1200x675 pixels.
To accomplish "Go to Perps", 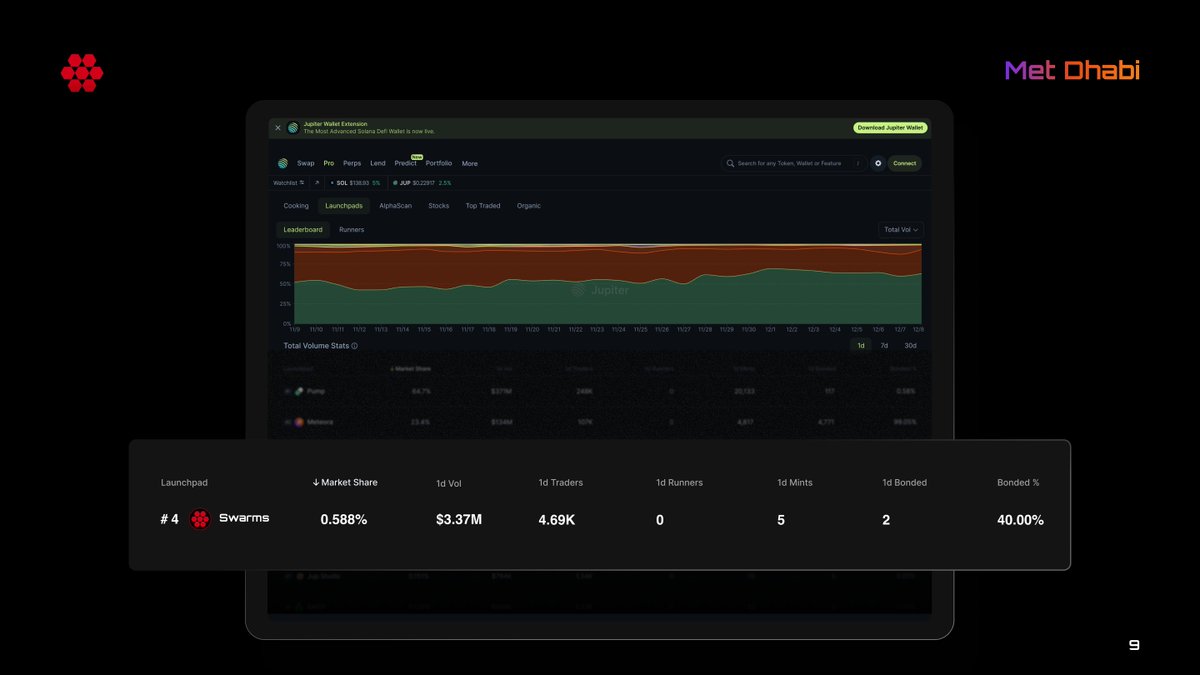I will [x=352, y=163].
